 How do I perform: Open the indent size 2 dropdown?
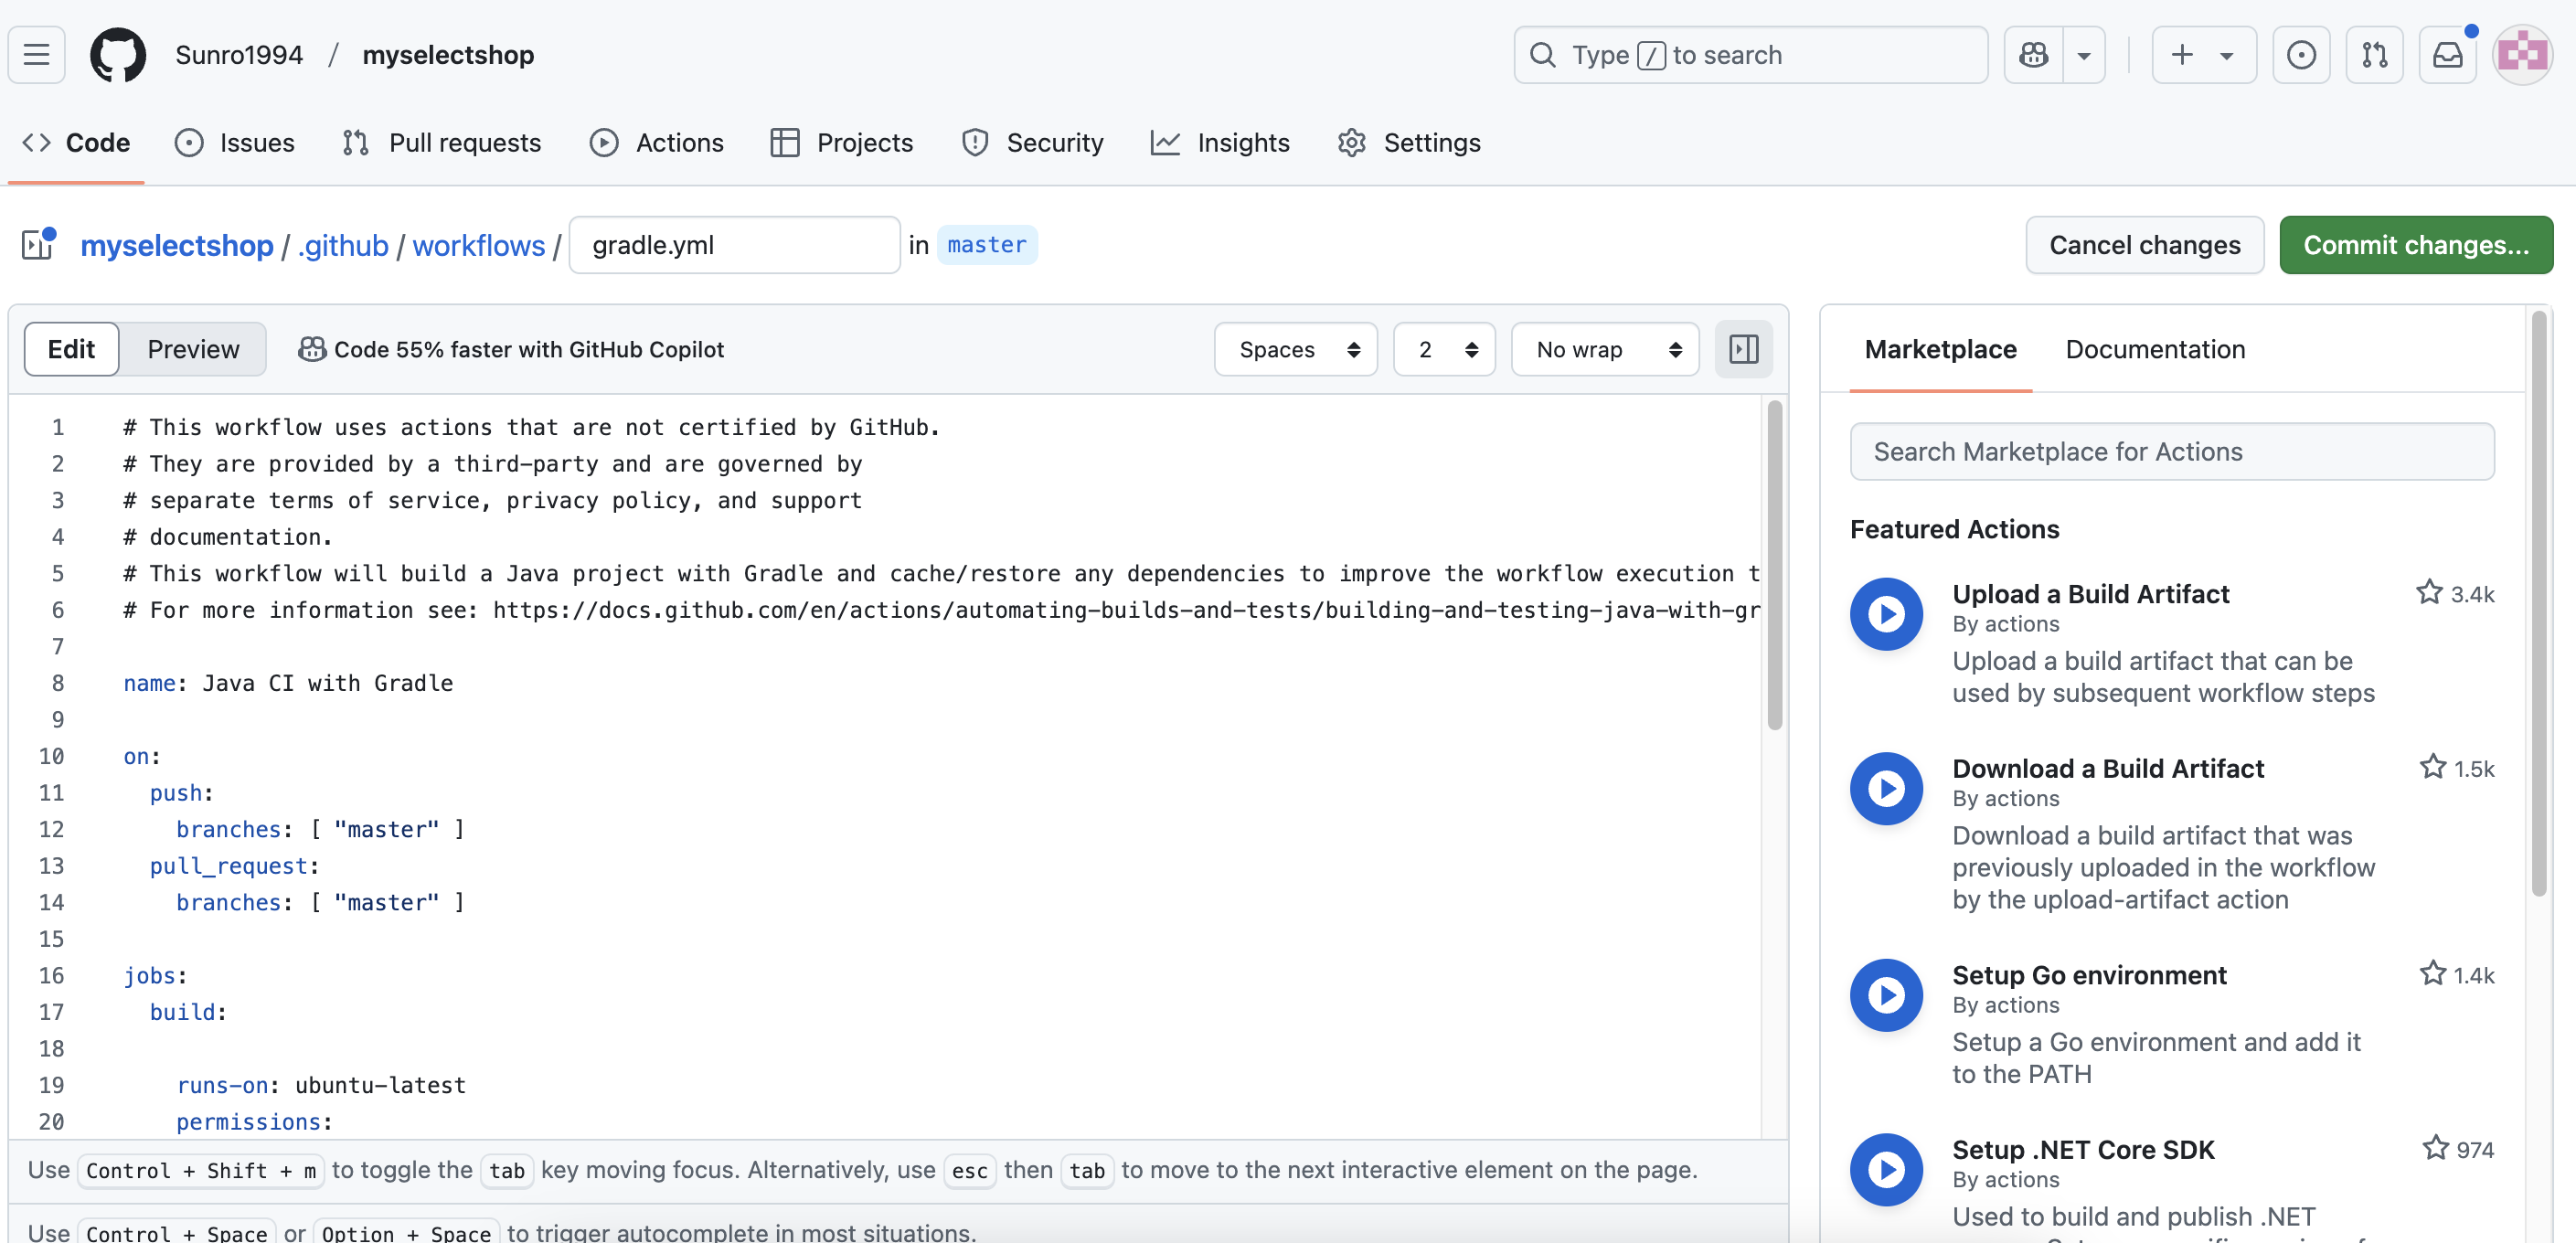[x=1444, y=349]
